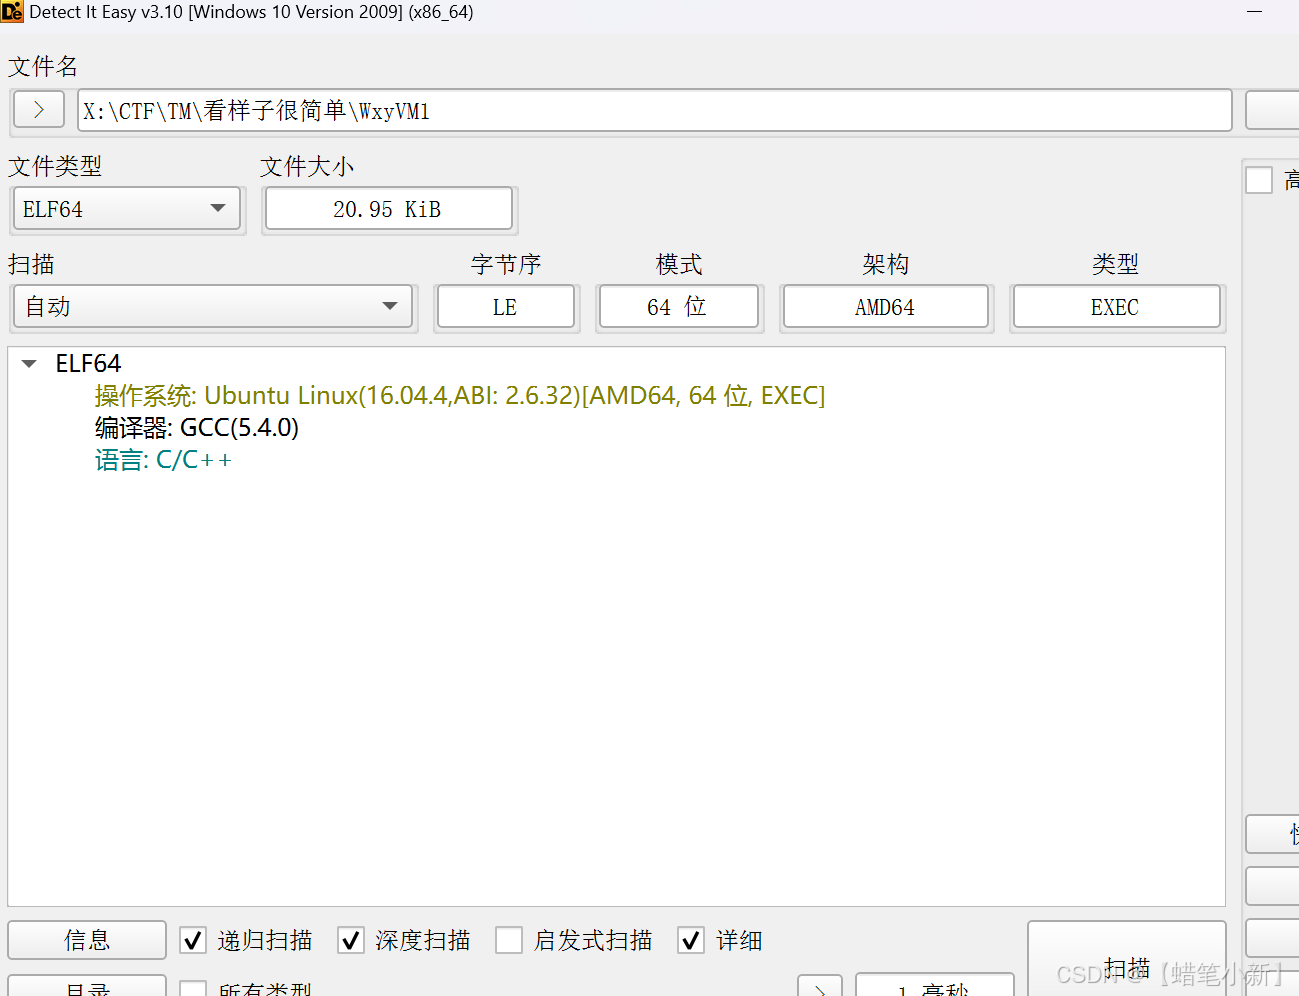
Task: Toggle the 递归扫描 checkbox
Action: coord(193,940)
